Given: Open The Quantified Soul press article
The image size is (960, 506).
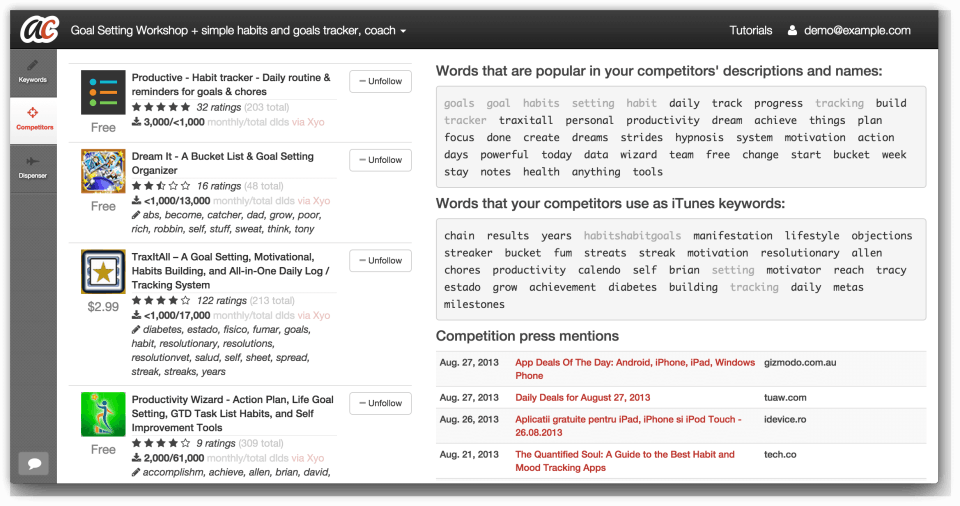Looking at the screenshot, I should pyautogui.click(x=624, y=461).
